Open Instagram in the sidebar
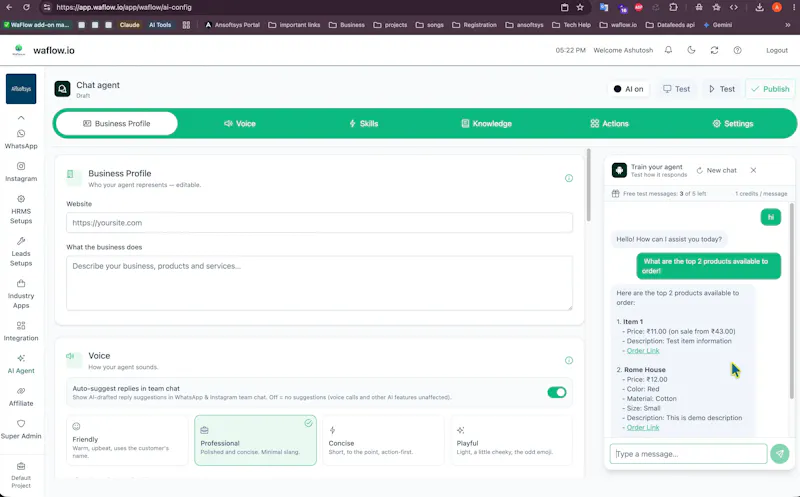 click(21, 172)
